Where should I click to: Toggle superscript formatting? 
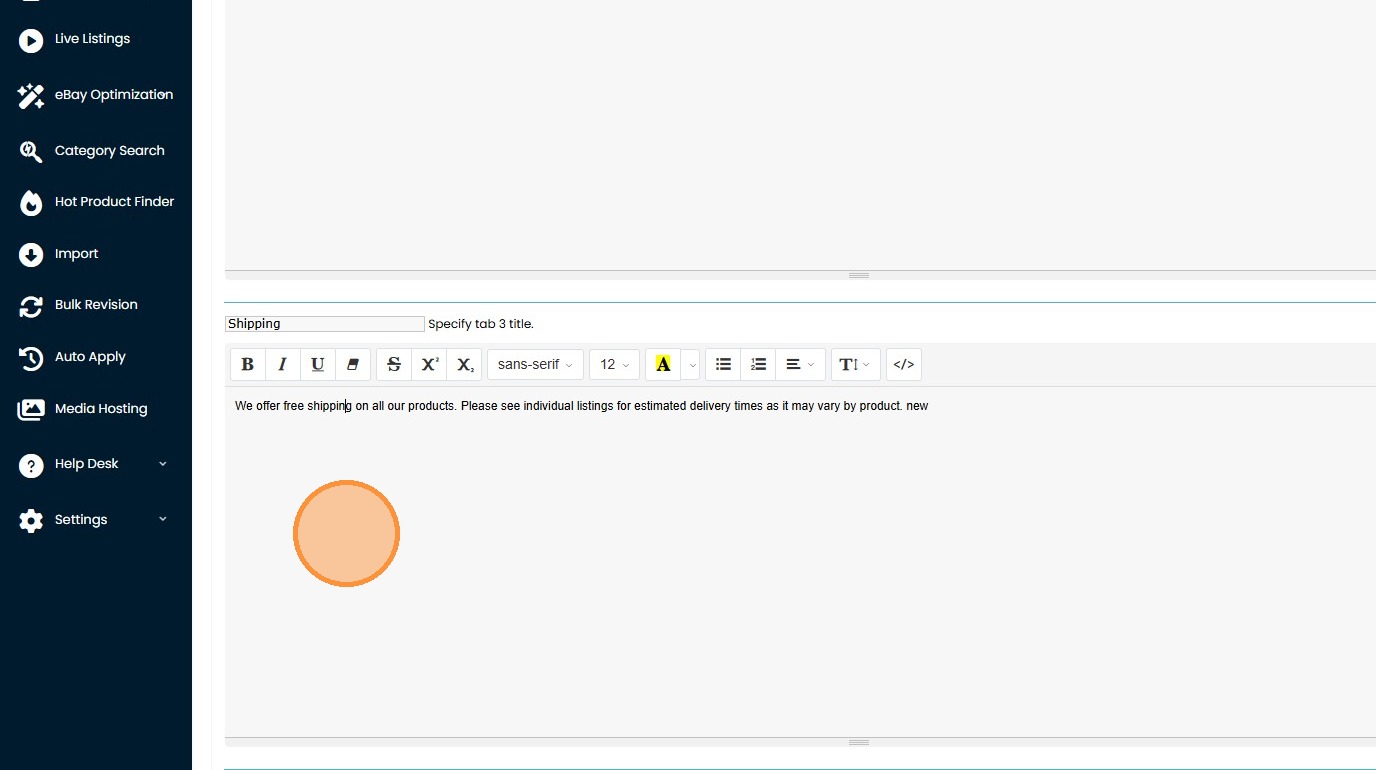[429, 365]
